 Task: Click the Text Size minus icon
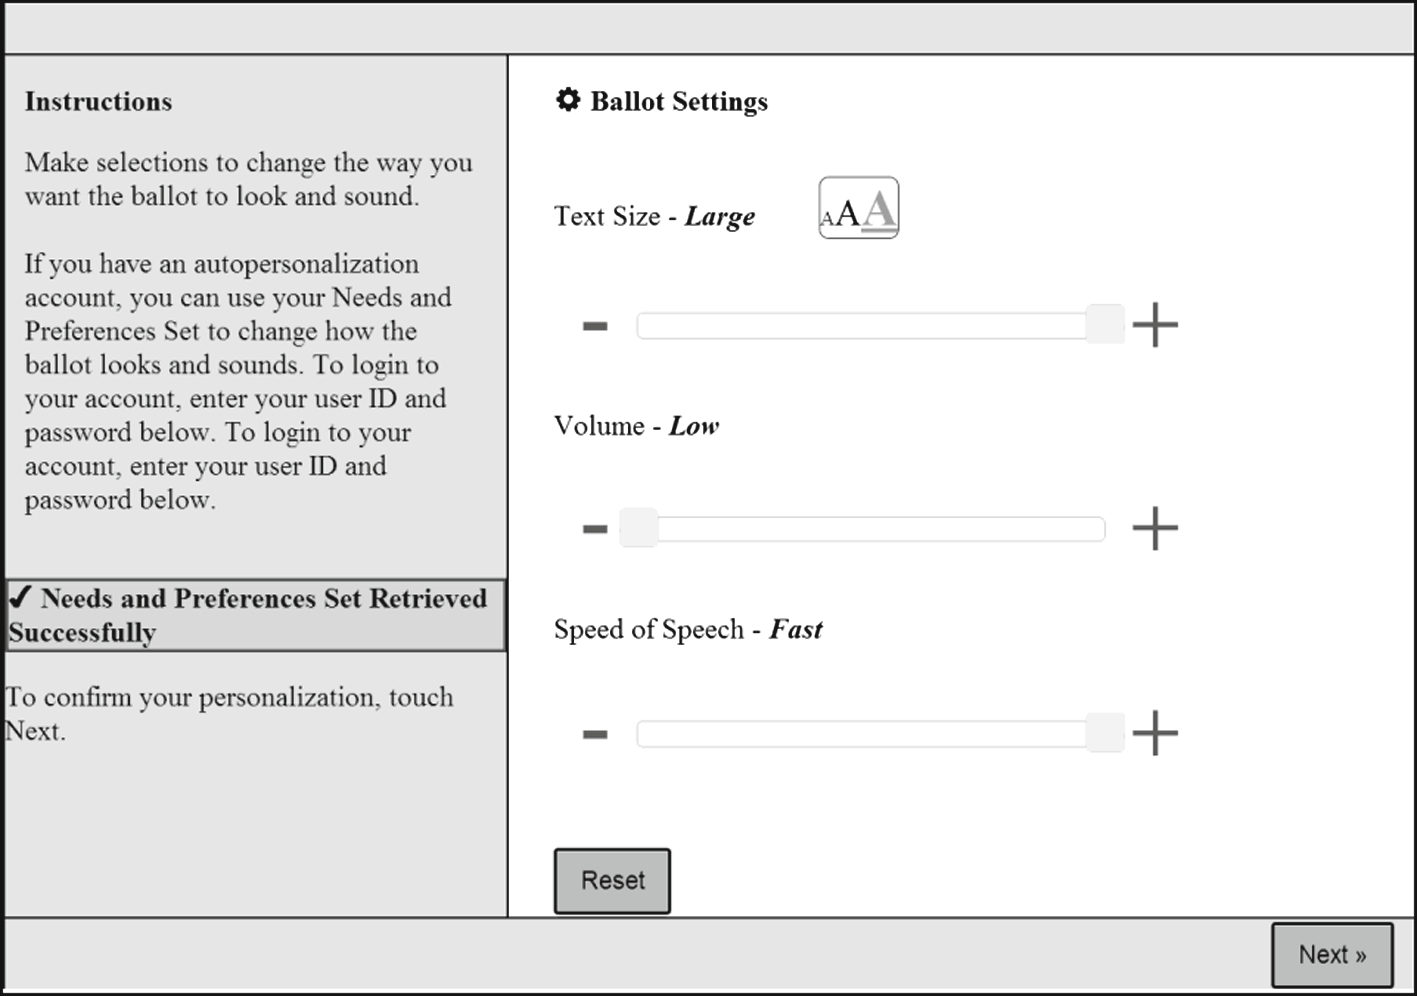pyautogui.click(x=595, y=326)
